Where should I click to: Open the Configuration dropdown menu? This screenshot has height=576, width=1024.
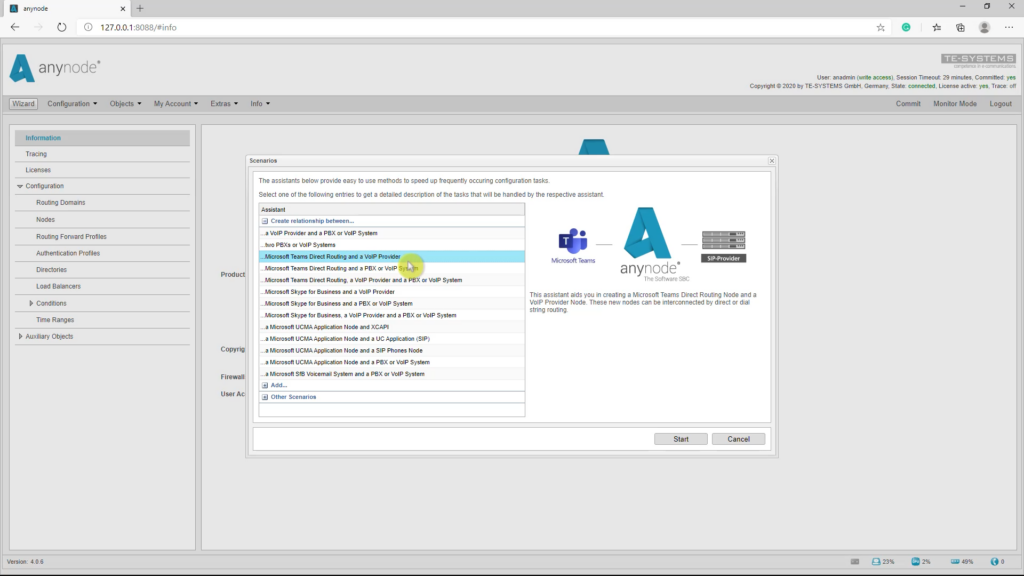point(72,104)
